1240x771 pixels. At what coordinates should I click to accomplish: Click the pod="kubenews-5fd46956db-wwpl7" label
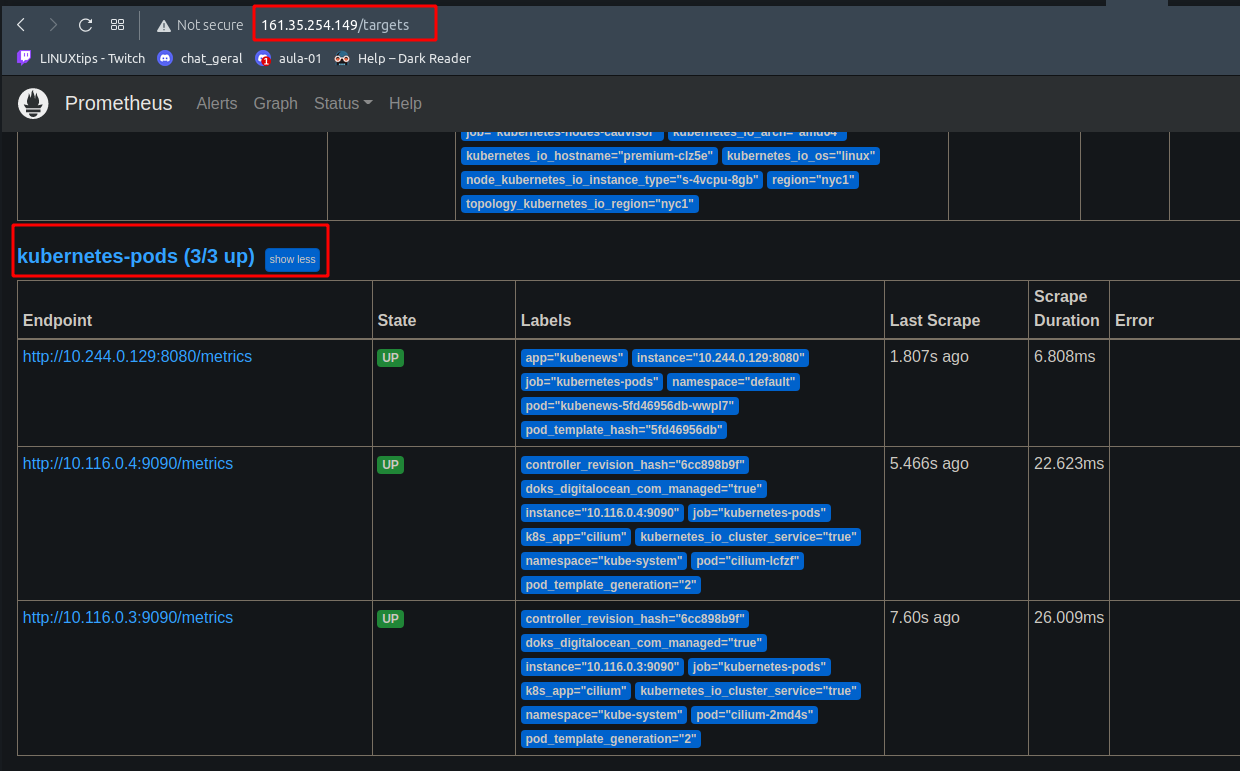tap(630, 406)
